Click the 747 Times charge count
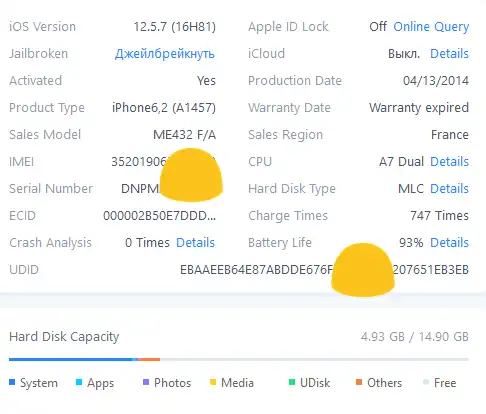Screen dimensions: 486x414 439,216
